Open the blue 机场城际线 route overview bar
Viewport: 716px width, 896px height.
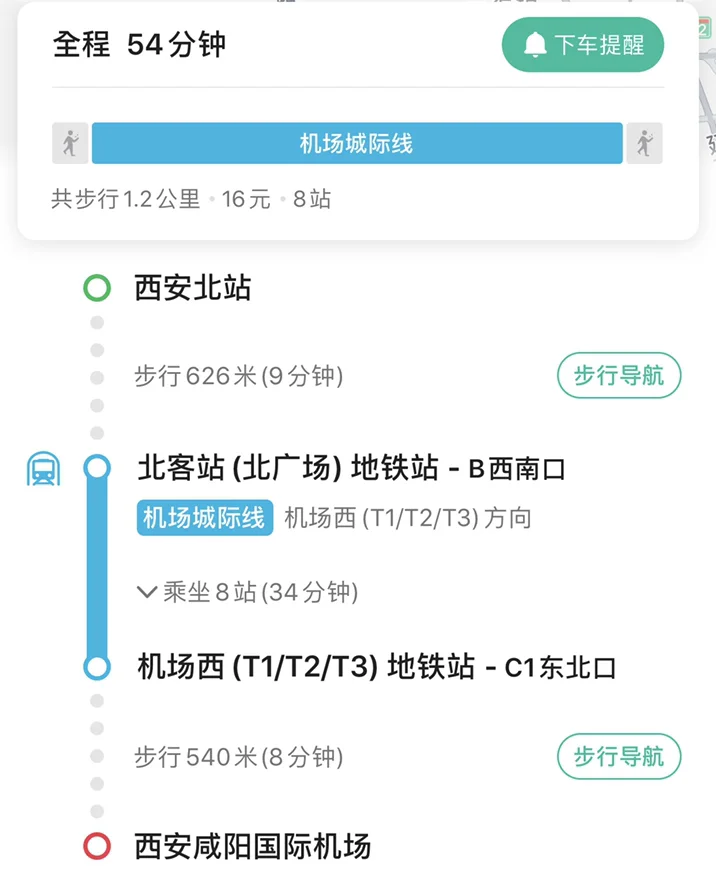356,143
